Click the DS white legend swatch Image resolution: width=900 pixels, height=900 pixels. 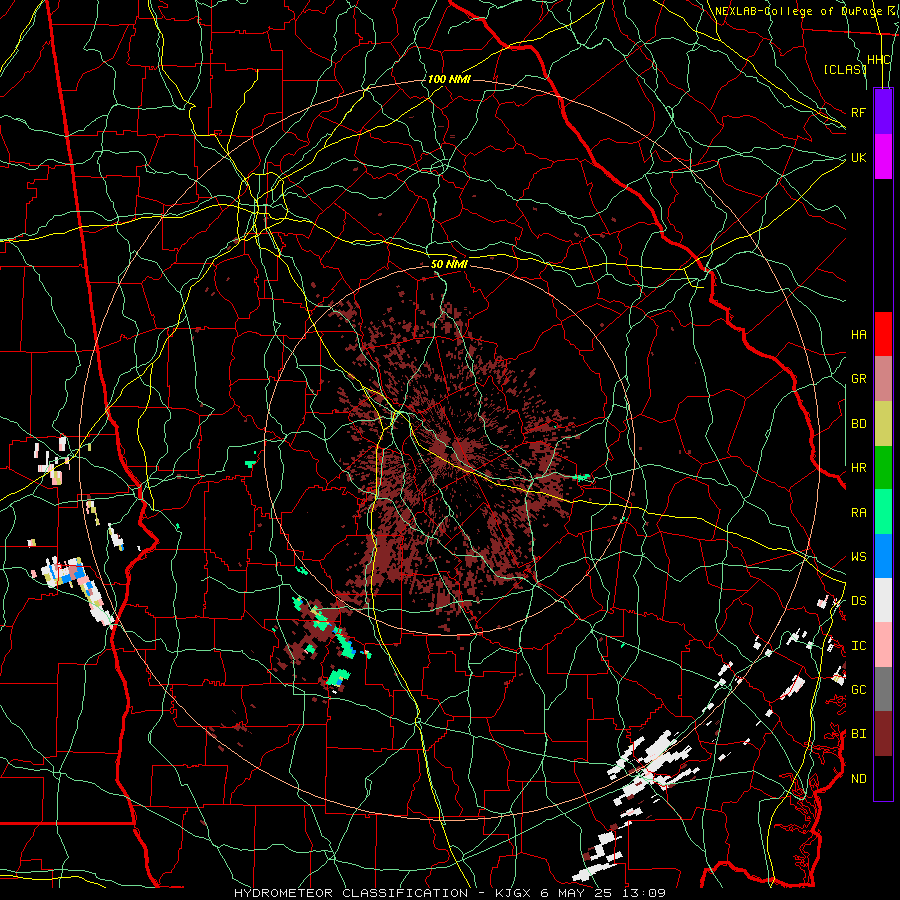pyautogui.click(x=883, y=600)
